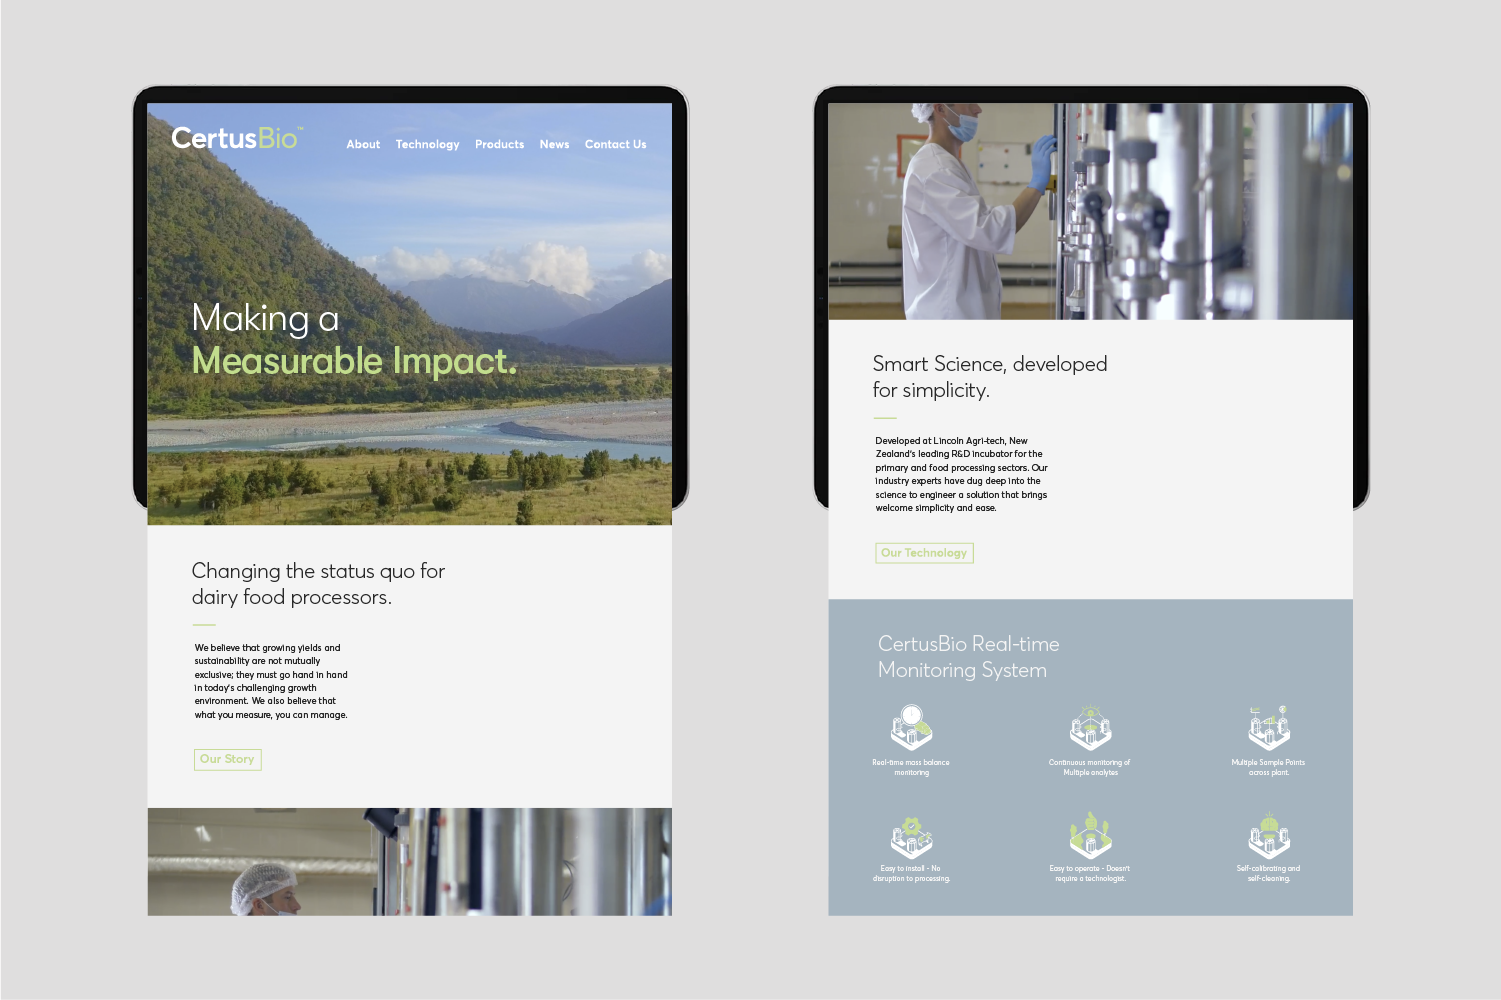The height and width of the screenshot is (1000, 1501).
Task: Select News in the top navigation
Action: (x=554, y=144)
